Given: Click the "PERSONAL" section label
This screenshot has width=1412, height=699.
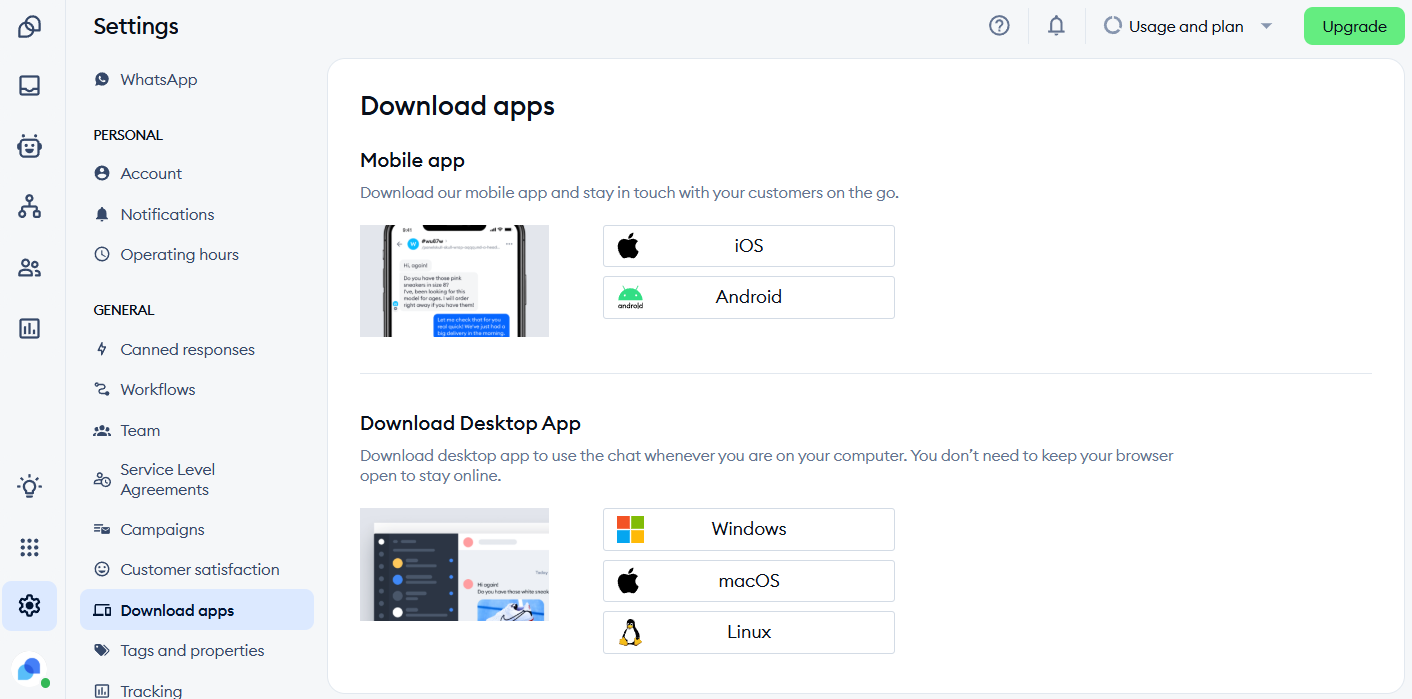Looking at the screenshot, I should [x=128, y=135].
